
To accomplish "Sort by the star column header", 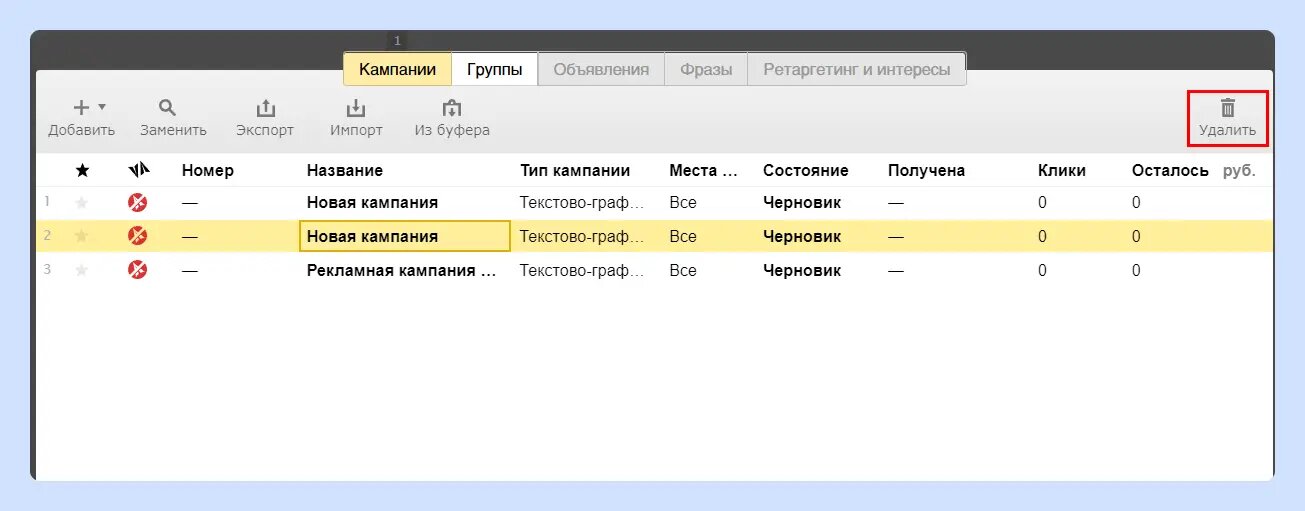I will click(x=82, y=171).
